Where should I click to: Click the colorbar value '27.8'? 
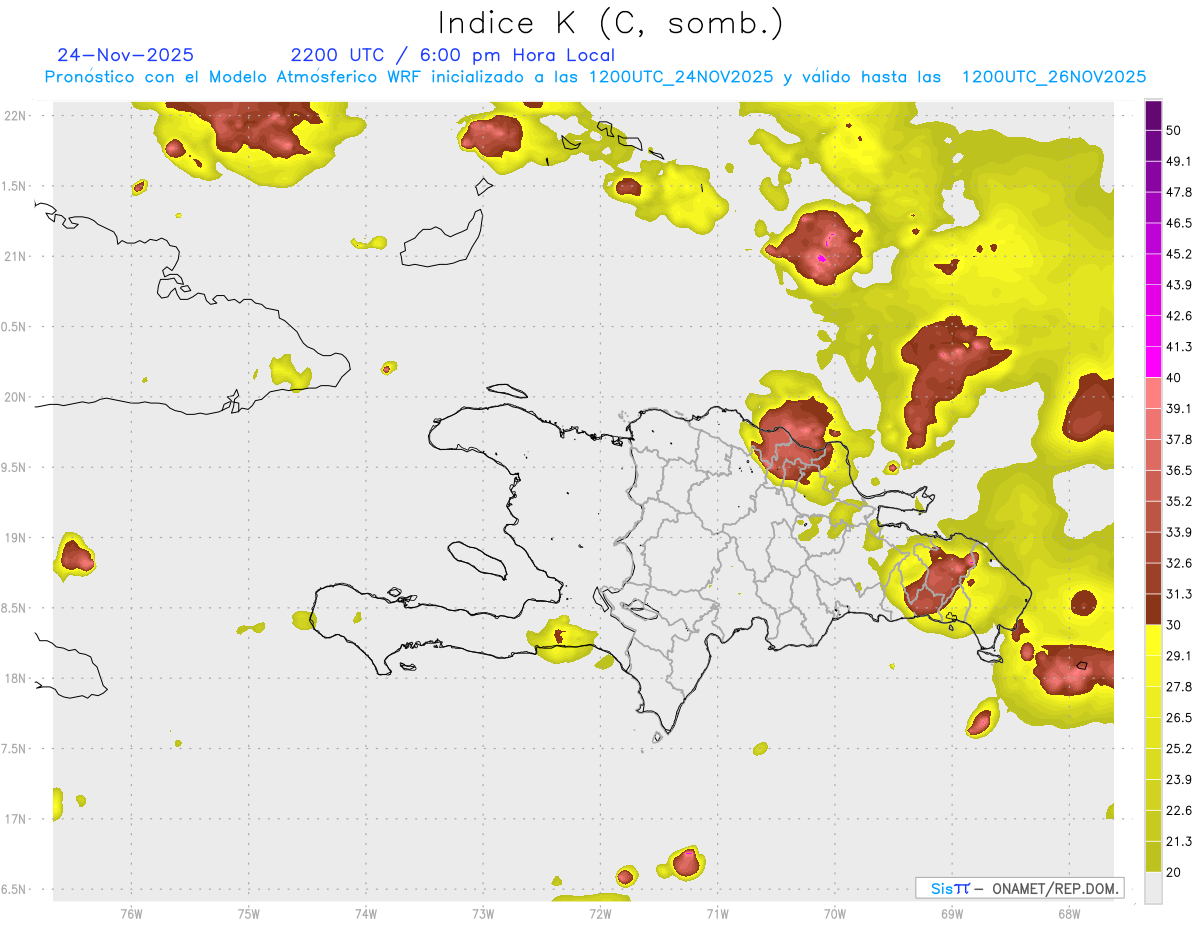1179,687
